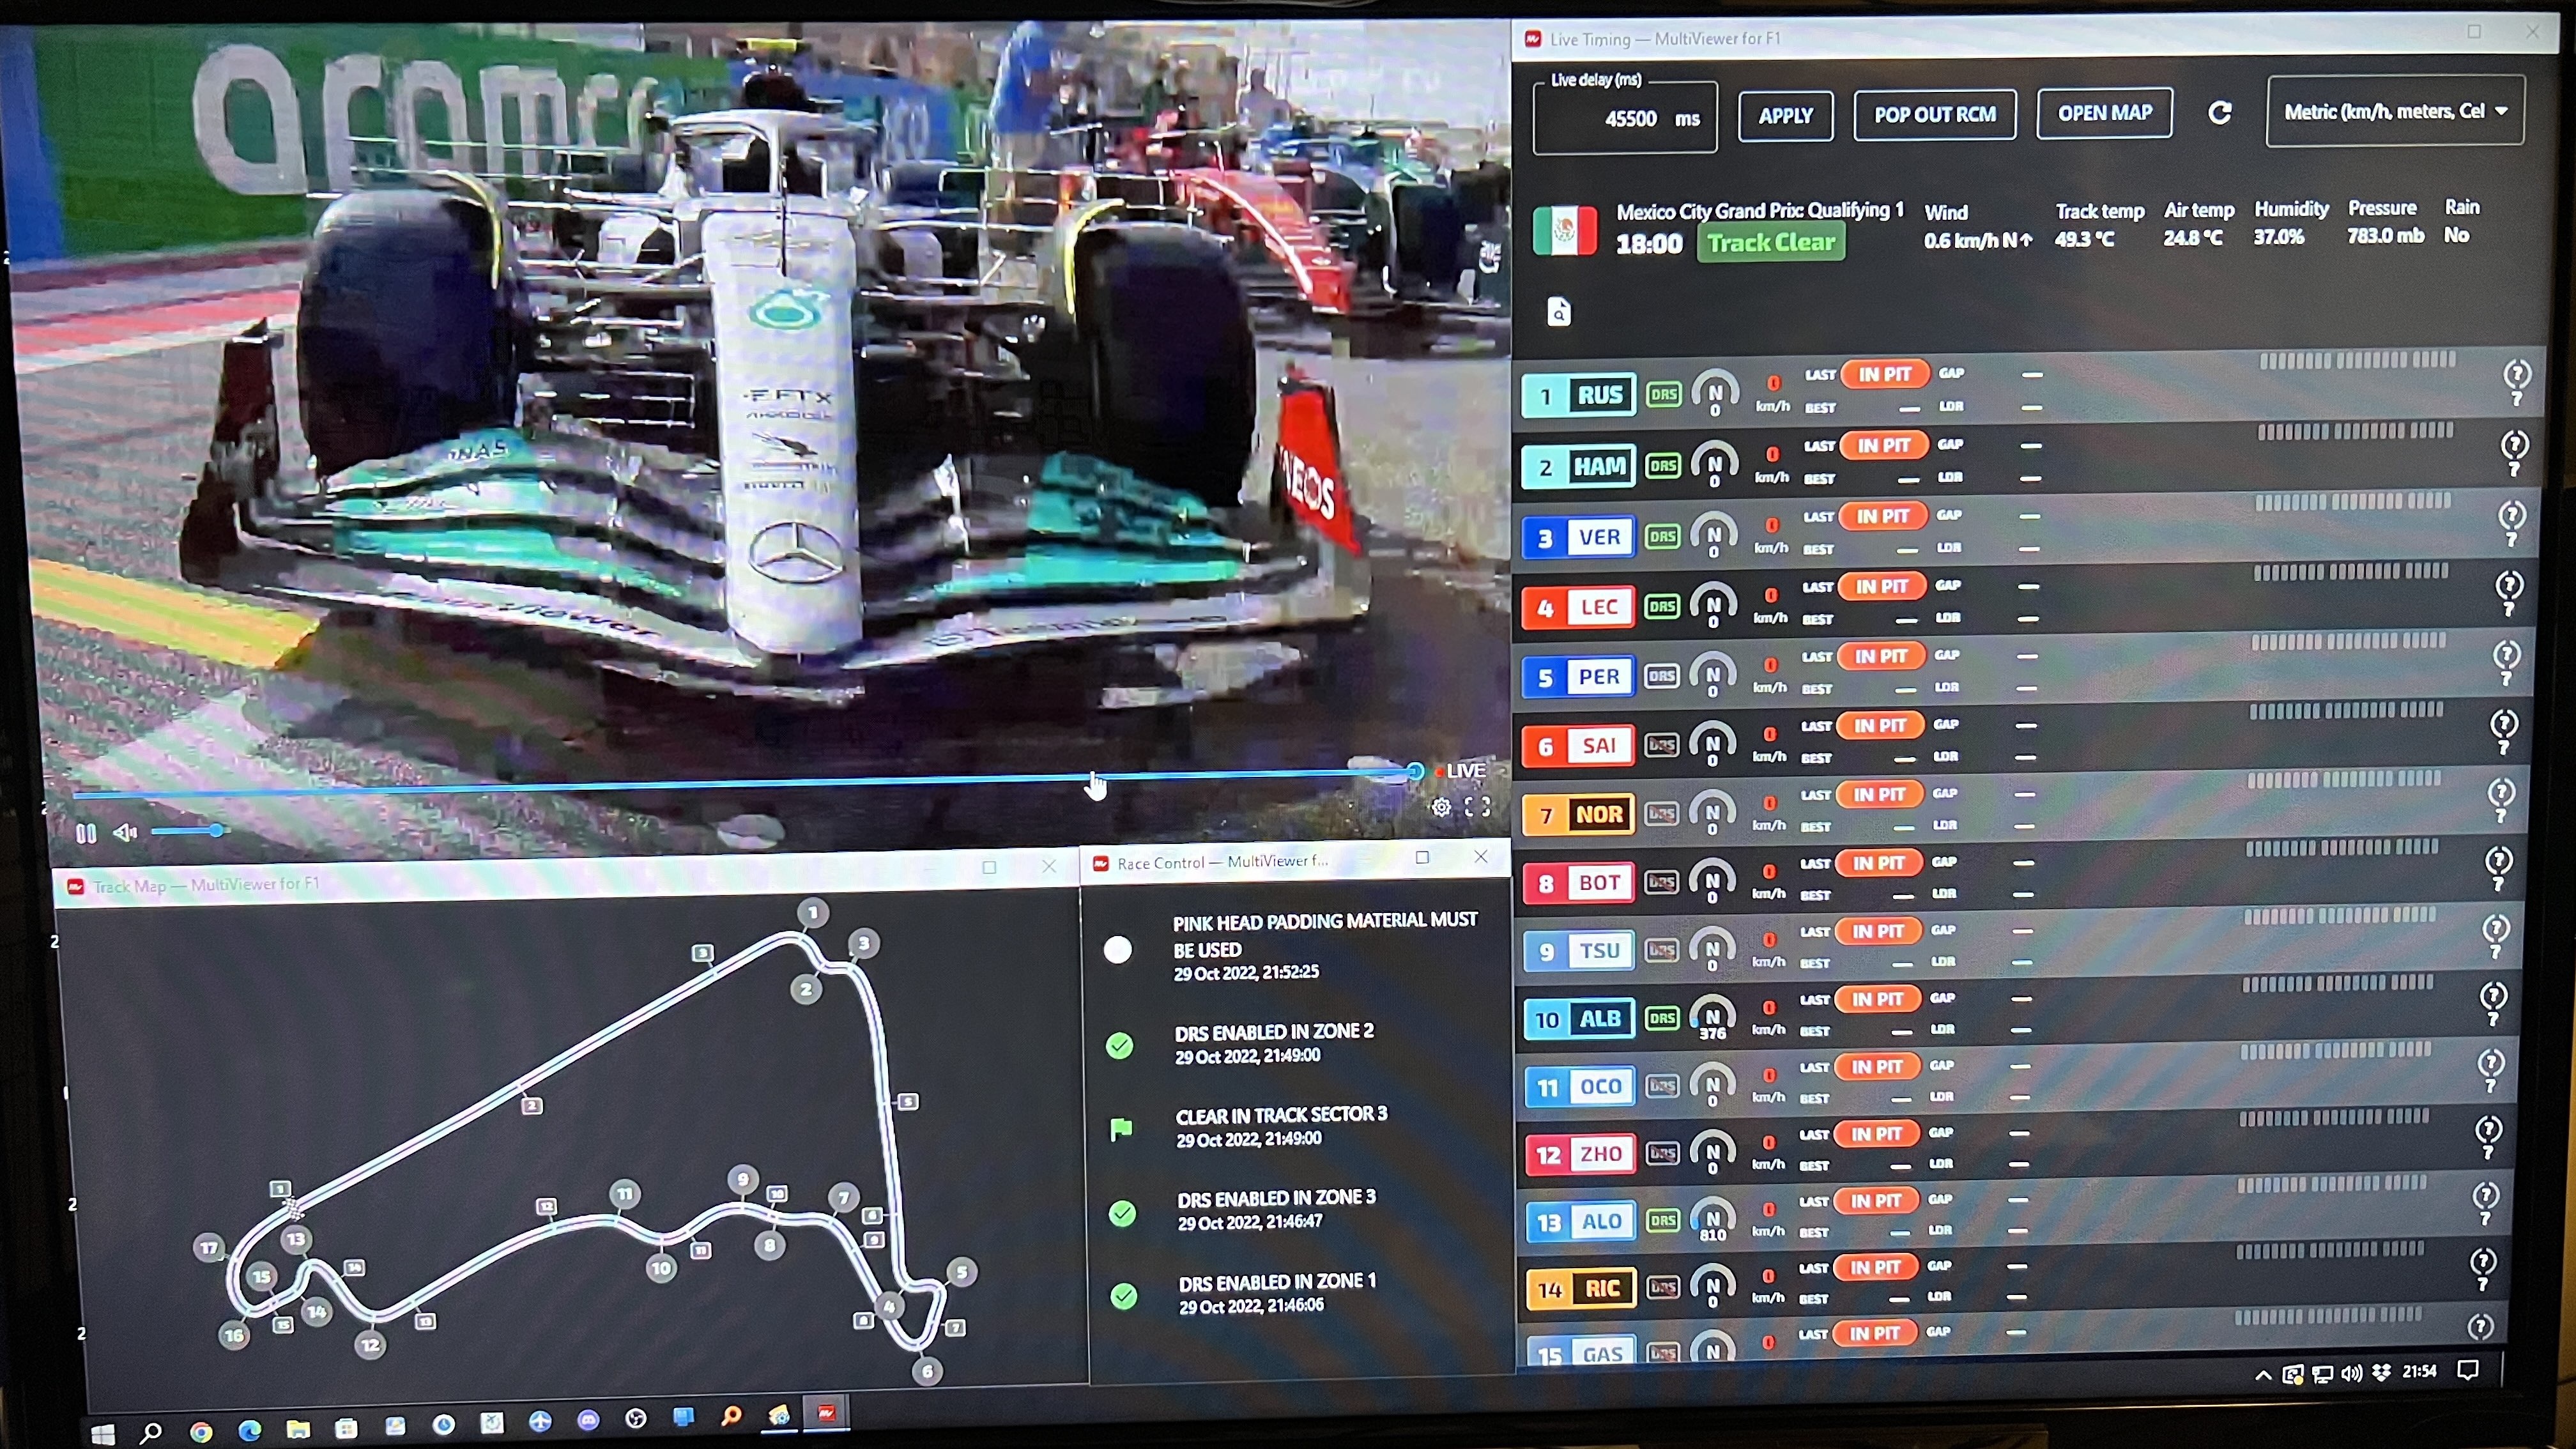This screenshot has height=1449, width=2576.
Task: Click the live delay ms input field
Action: 1625,118
